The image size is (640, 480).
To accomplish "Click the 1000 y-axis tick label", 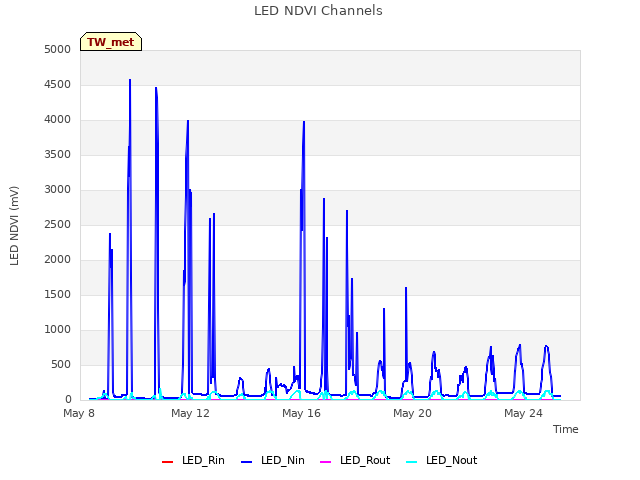I will (58, 330).
